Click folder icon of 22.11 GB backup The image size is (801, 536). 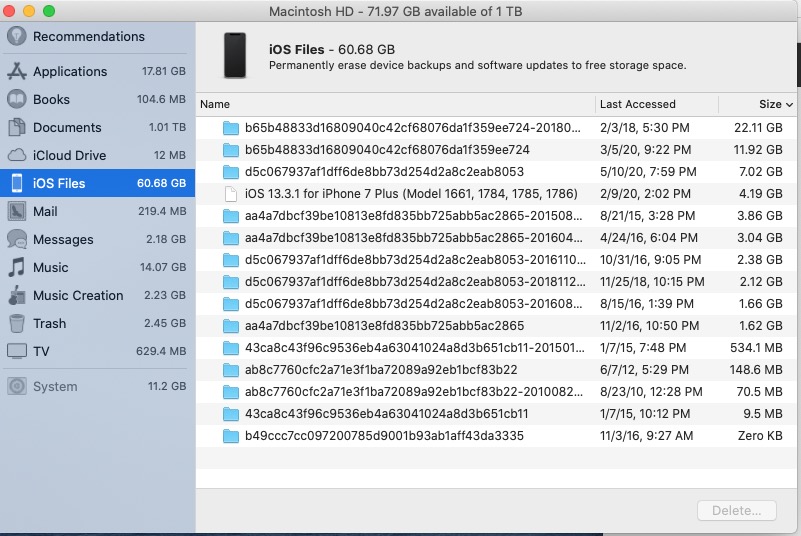click(231, 128)
